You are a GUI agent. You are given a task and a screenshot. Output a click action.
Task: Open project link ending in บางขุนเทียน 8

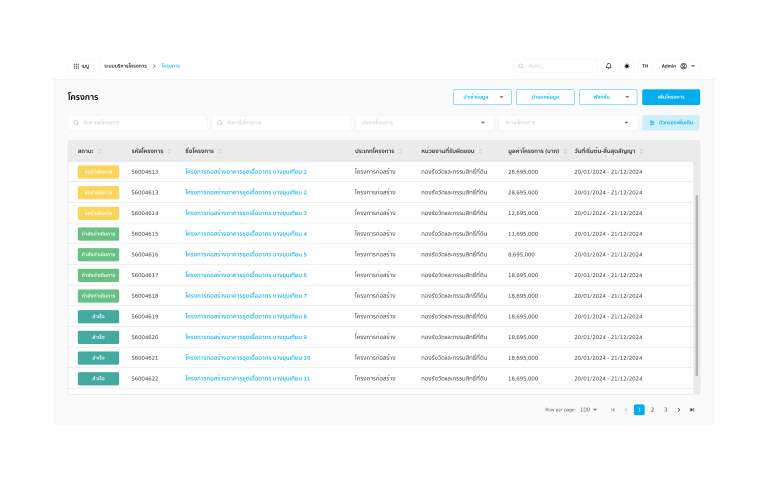coord(246,316)
